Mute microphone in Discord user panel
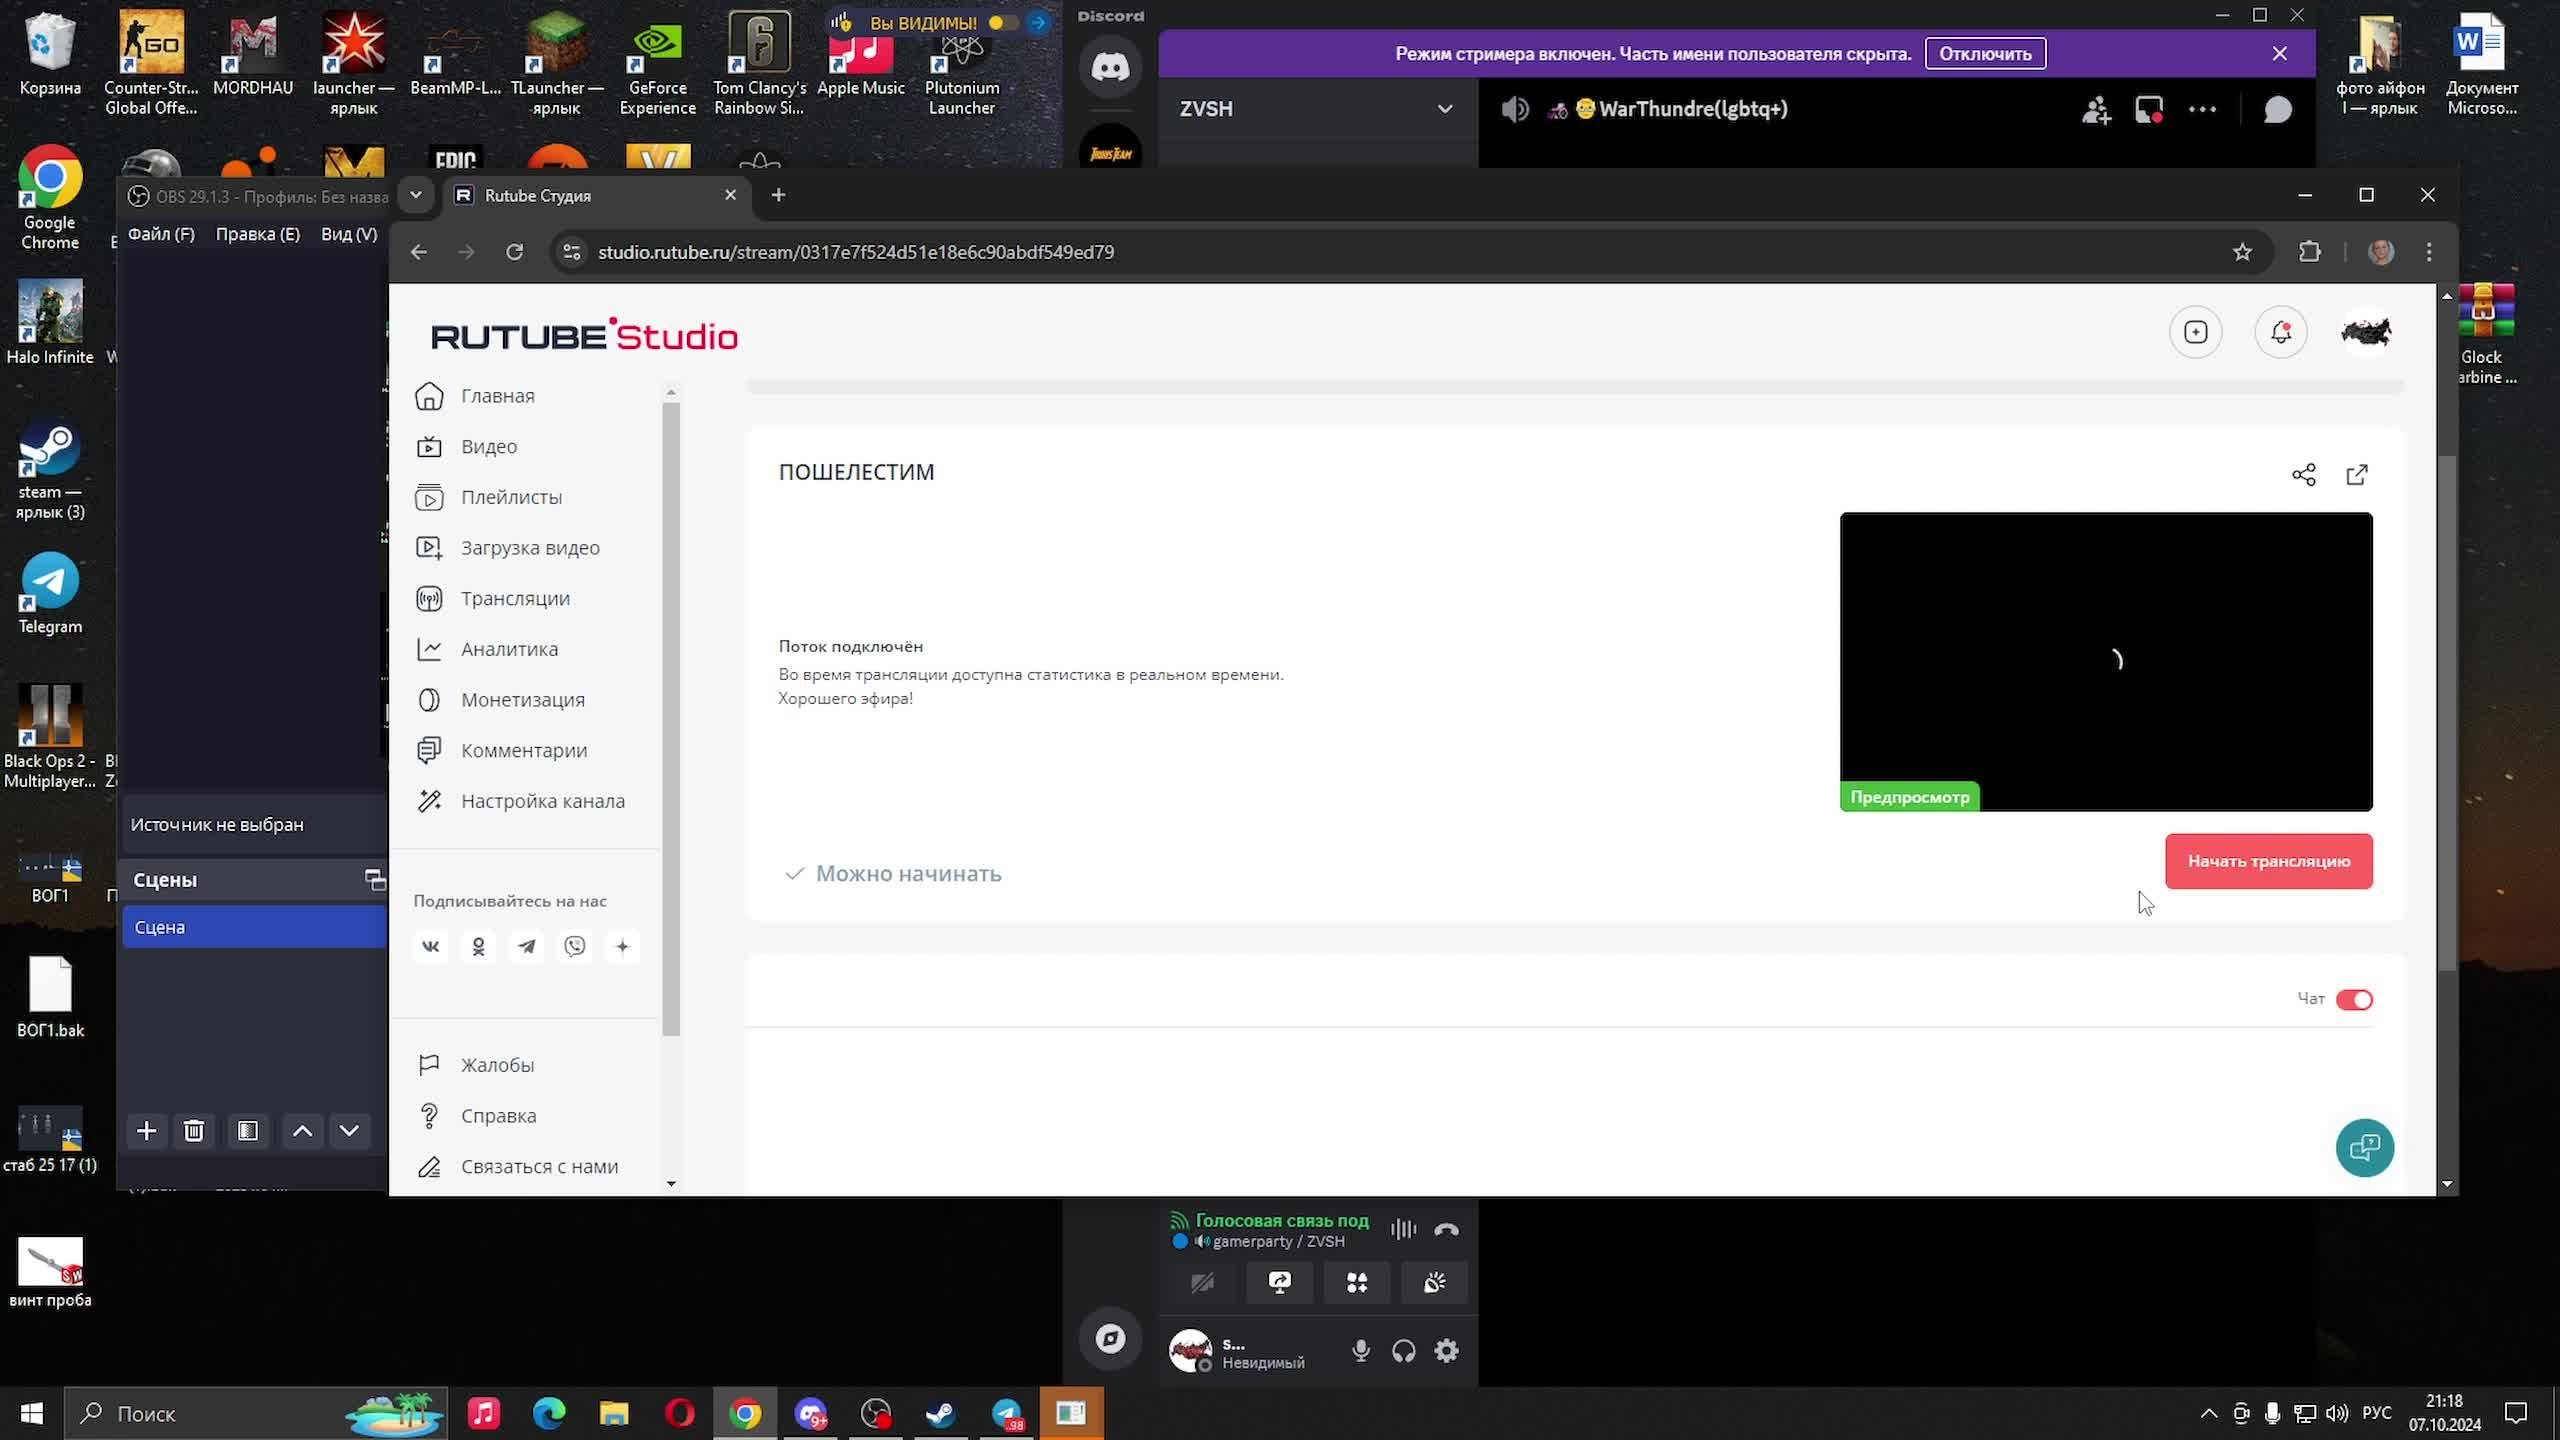This screenshot has width=2560, height=1440. (1360, 1351)
